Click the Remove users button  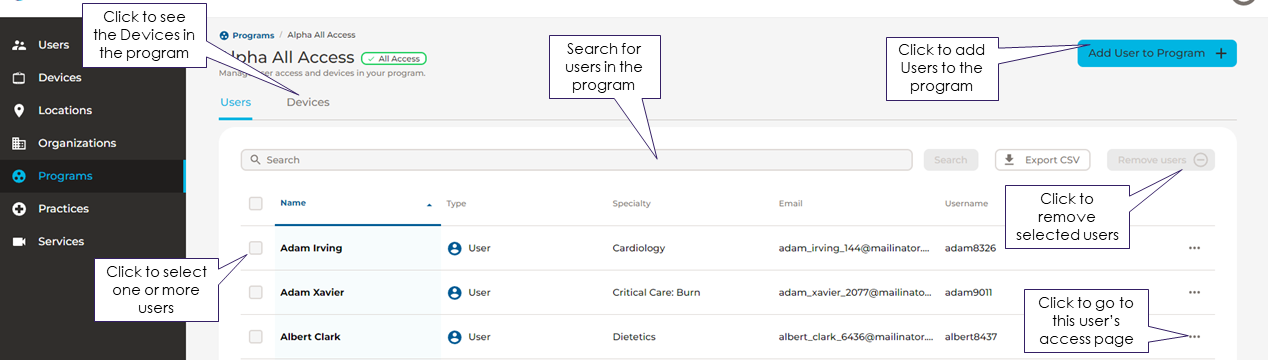coord(1161,160)
